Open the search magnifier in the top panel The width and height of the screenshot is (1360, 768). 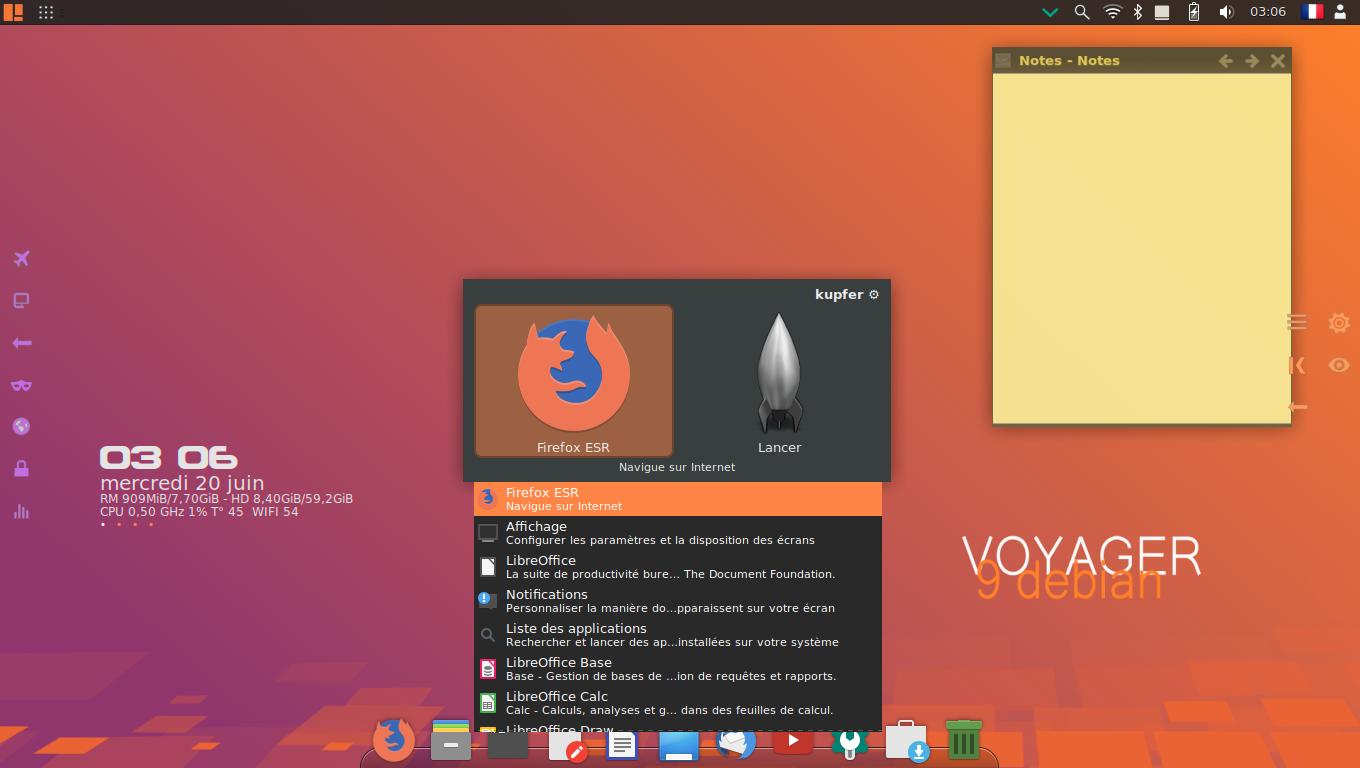1081,12
